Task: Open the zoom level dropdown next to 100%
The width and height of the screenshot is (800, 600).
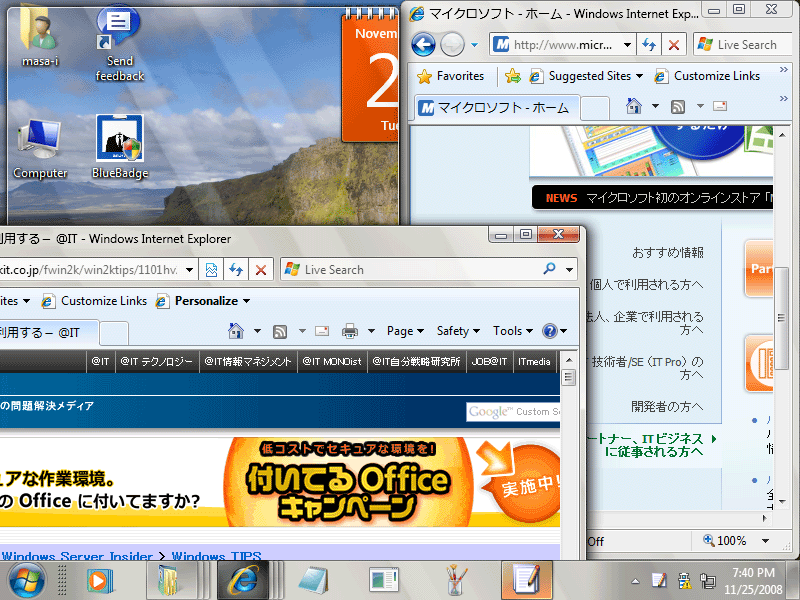Action: coord(765,541)
